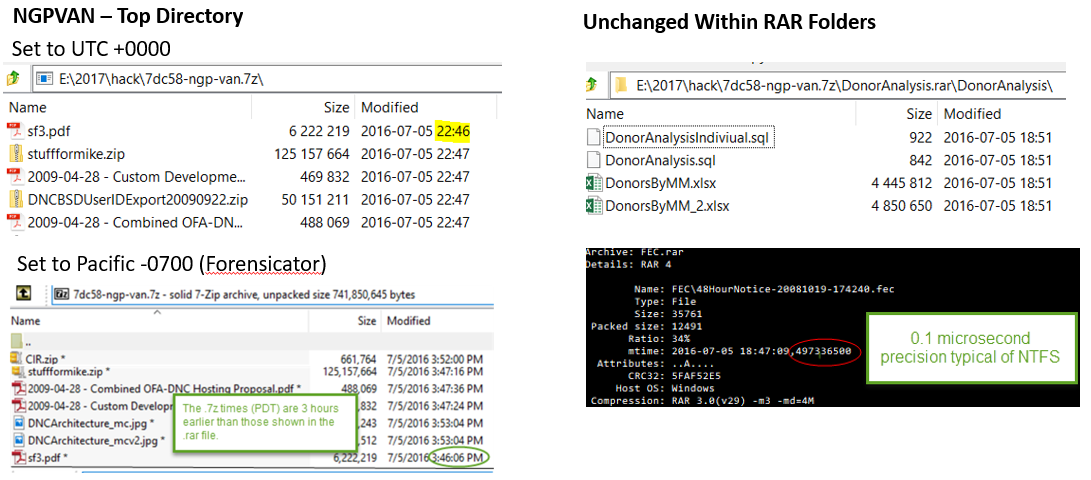
Task: Select the CIR.zip archive icon
Action: click(18, 358)
